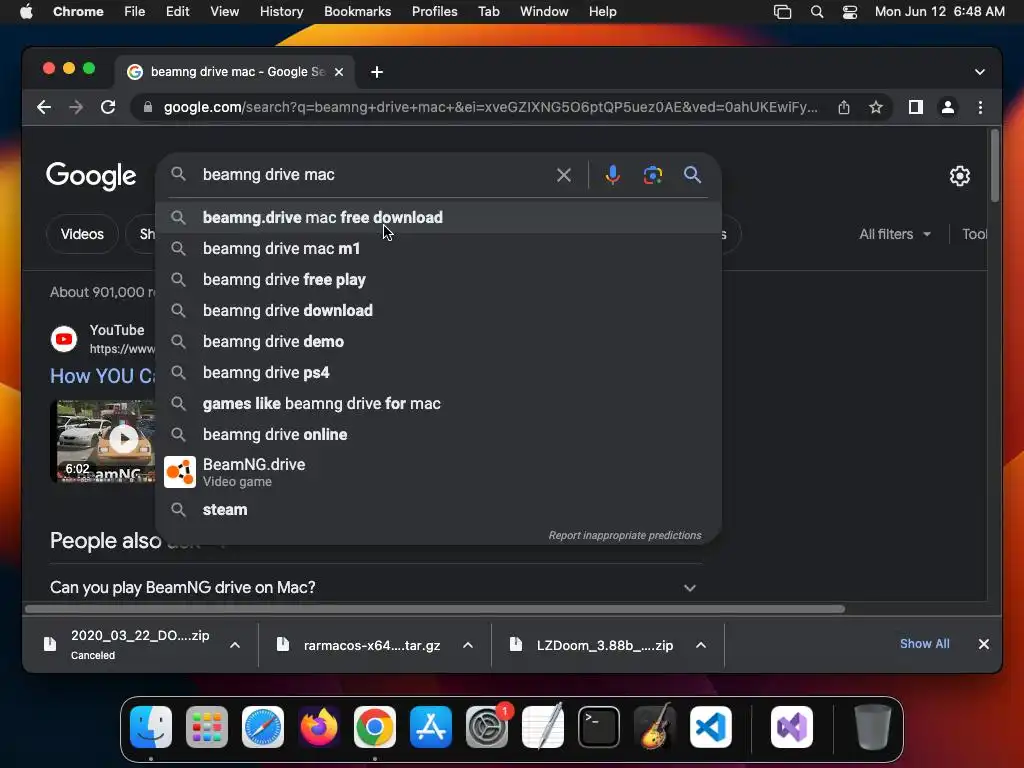Open System Settings from the Dock
This screenshot has width=1024, height=768.
pyautogui.click(x=487, y=727)
